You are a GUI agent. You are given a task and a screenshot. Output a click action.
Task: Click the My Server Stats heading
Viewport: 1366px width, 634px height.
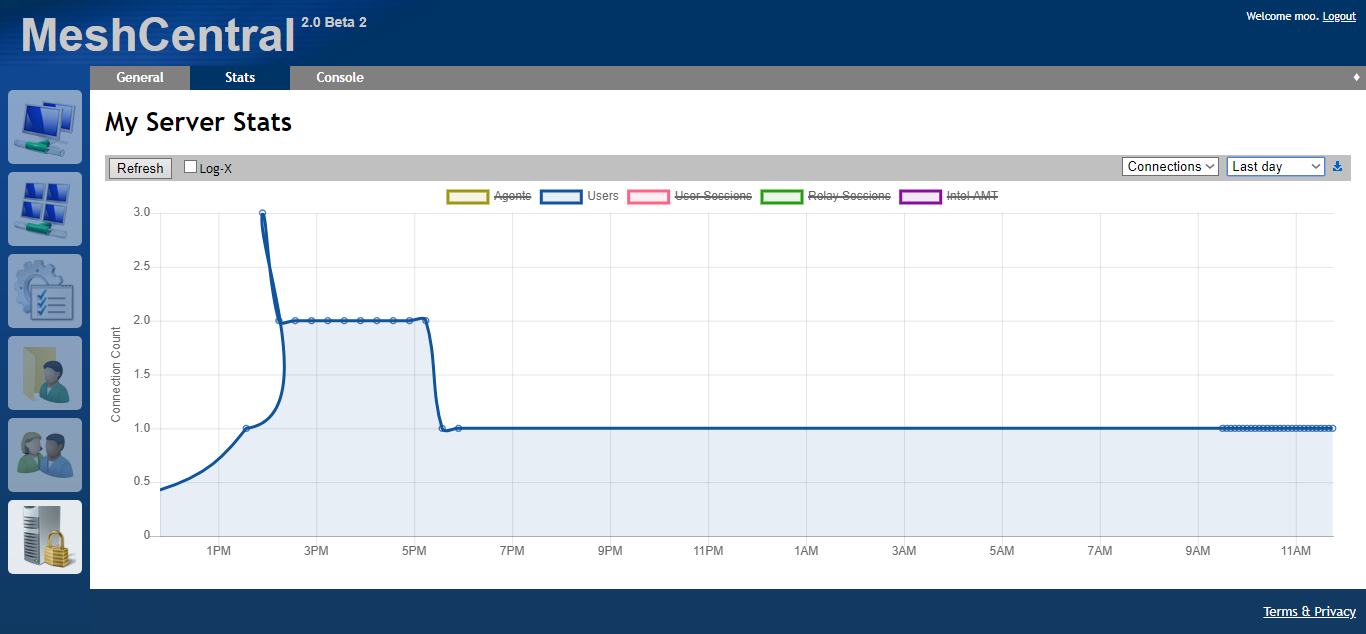coord(198,122)
